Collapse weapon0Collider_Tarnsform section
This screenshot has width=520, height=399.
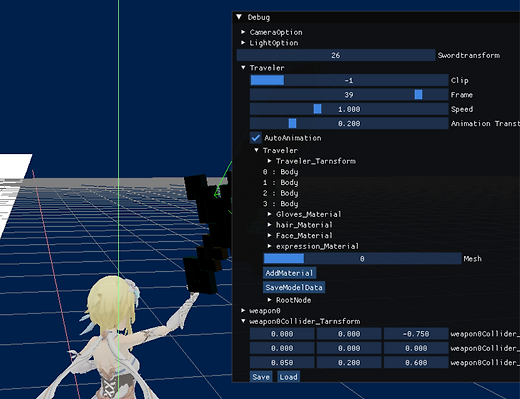[x=243, y=321]
